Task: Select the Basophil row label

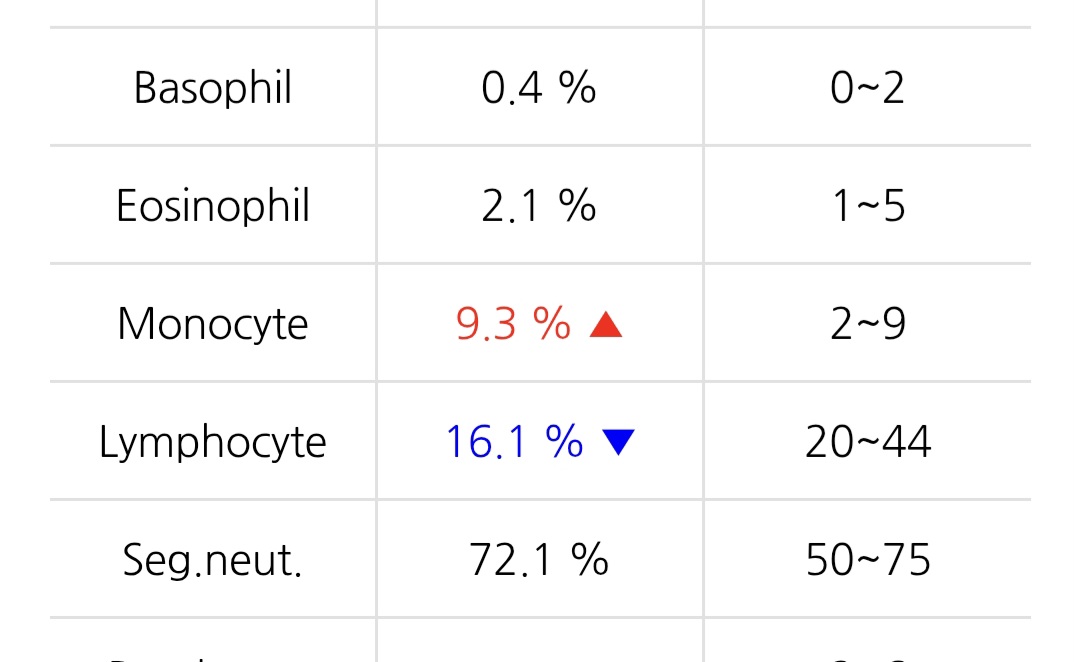Action: pos(213,88)
